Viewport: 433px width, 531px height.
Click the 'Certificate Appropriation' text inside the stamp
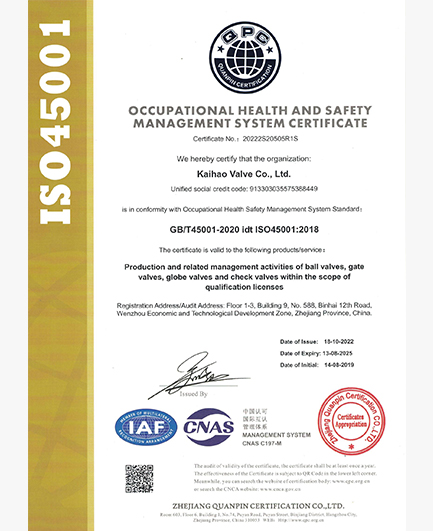coord(351,421)
